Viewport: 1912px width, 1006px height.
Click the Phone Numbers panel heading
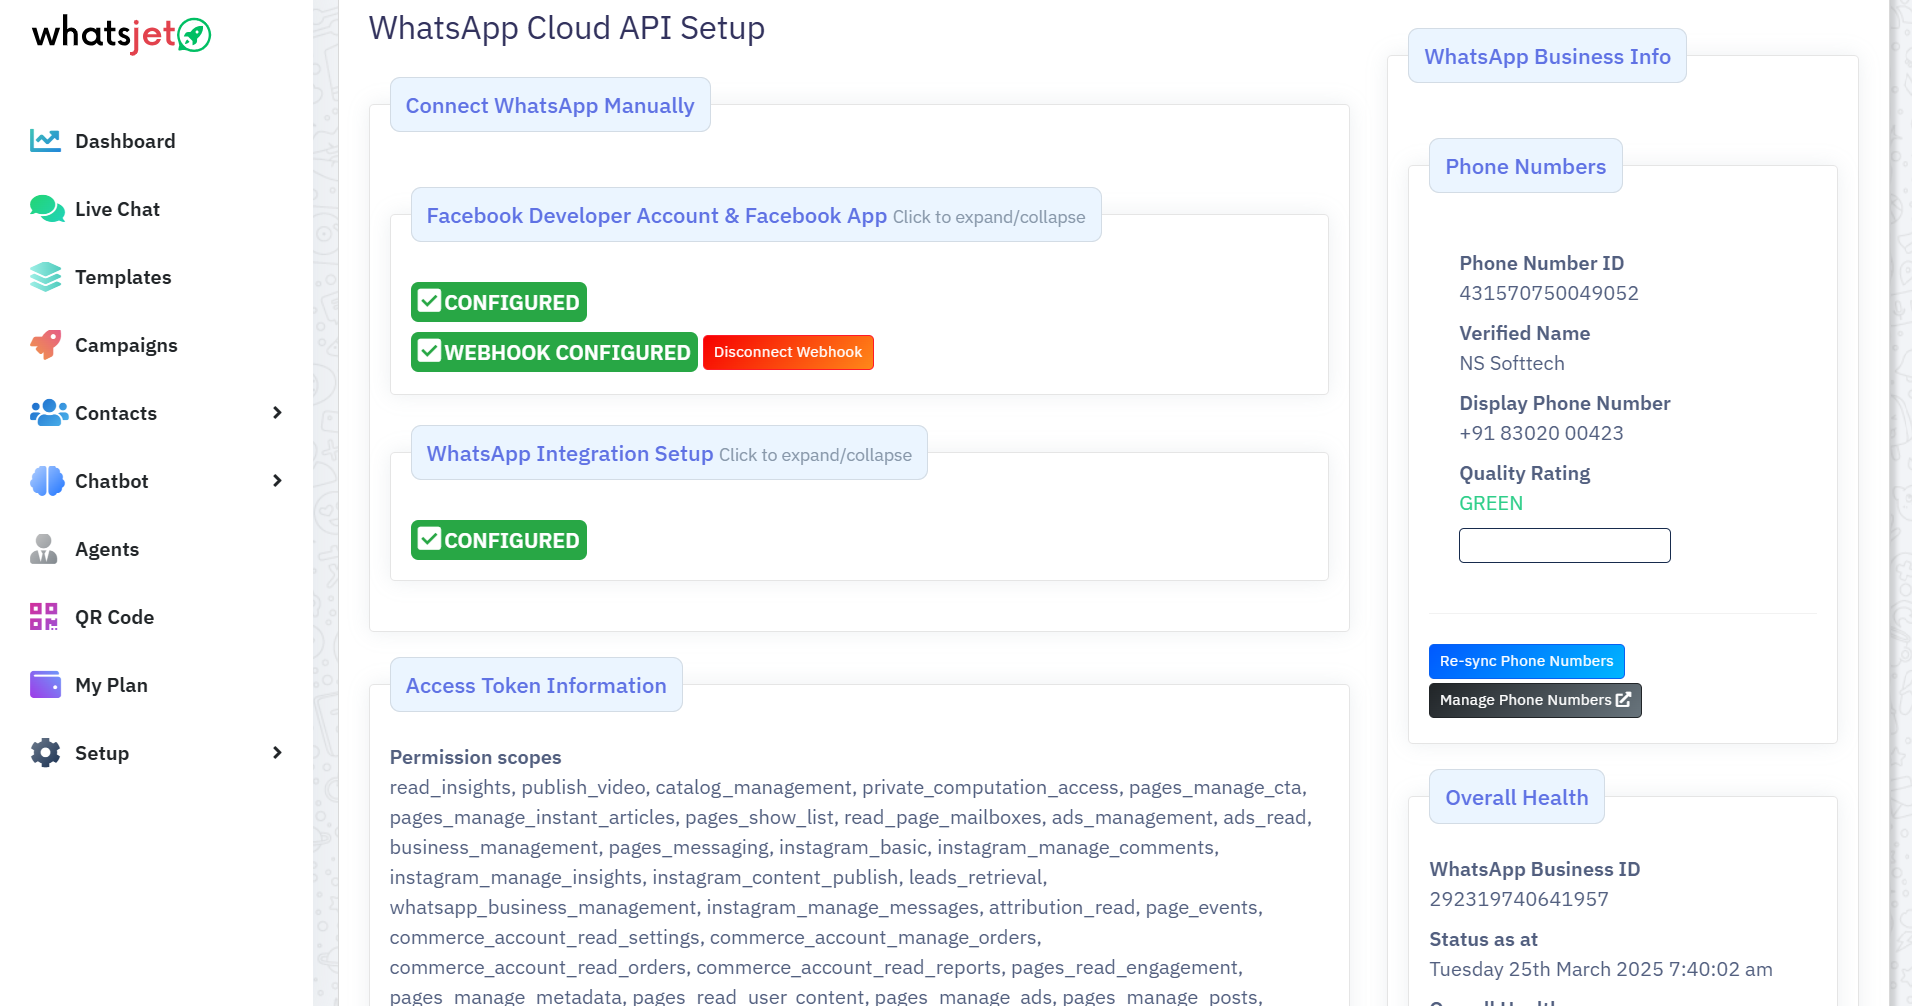pos(1525,166)
